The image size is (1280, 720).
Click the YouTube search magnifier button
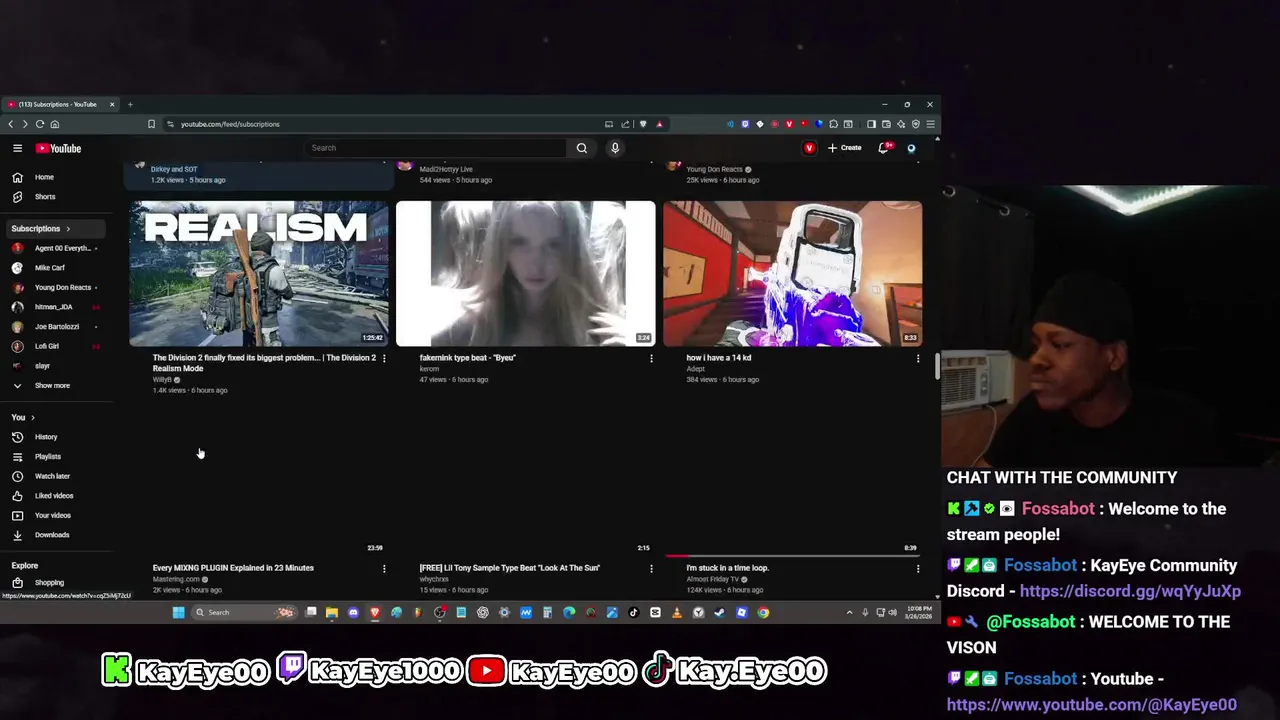point(581,148)
